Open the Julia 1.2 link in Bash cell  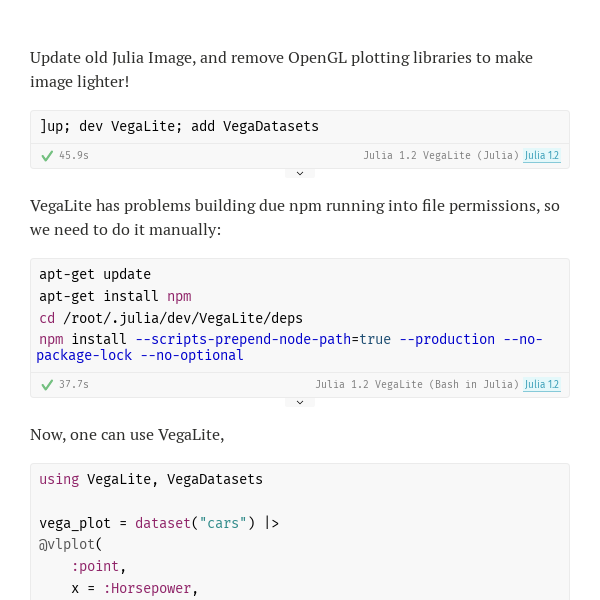point(542,384)
